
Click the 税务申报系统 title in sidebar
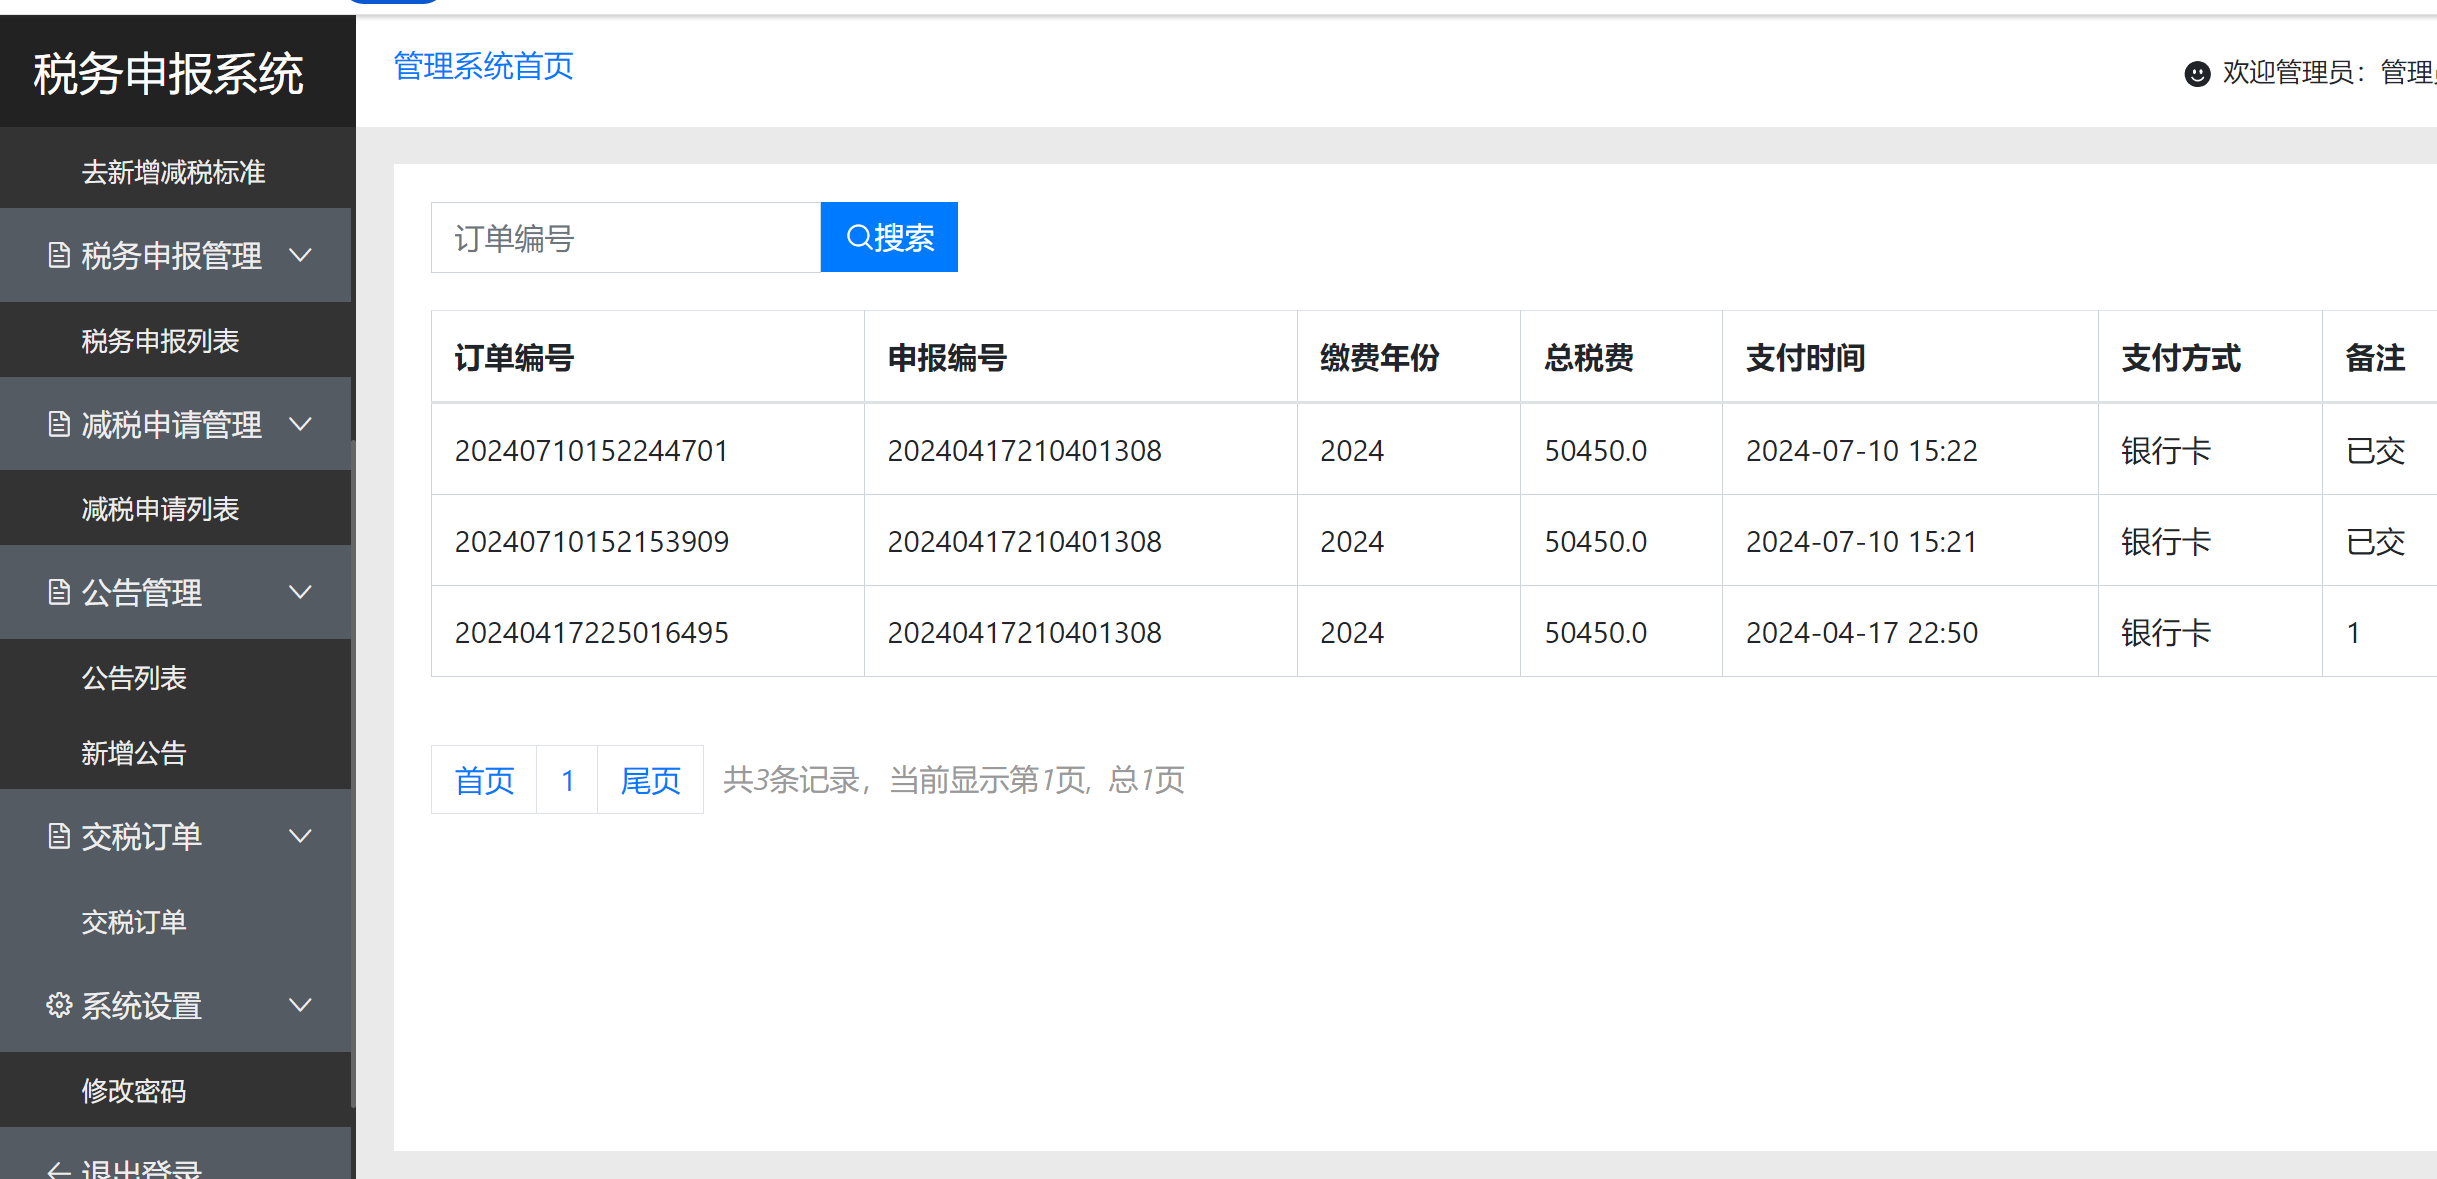click(168, 74)
